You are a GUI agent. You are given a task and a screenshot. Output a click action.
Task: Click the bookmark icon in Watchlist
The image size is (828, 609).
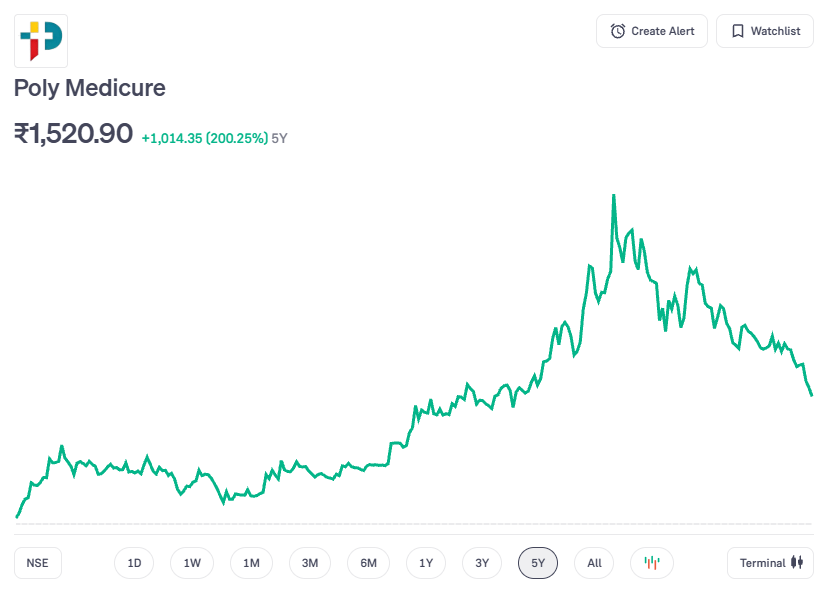tap(737, 31)
